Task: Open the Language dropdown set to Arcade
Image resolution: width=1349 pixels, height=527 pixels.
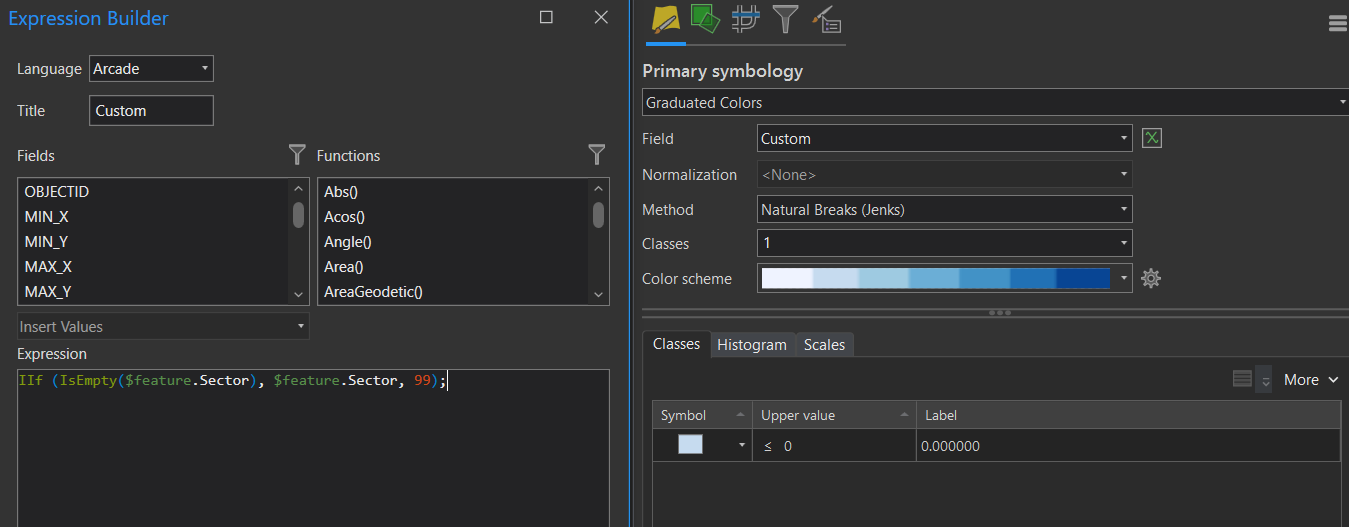Action: coord(152,69)
